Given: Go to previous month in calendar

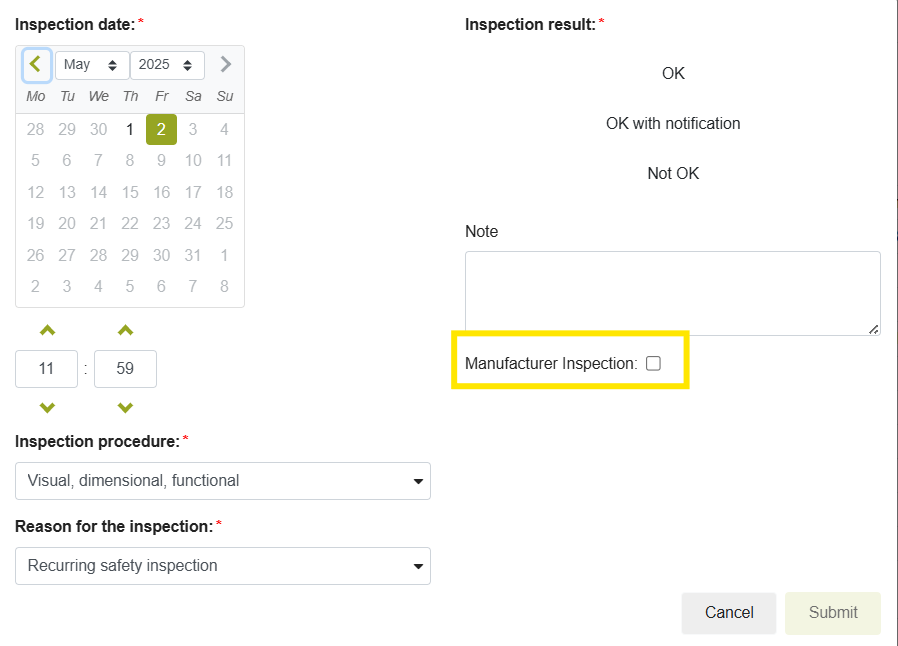Looking at the screenshot, I should (x=36, y=65).
